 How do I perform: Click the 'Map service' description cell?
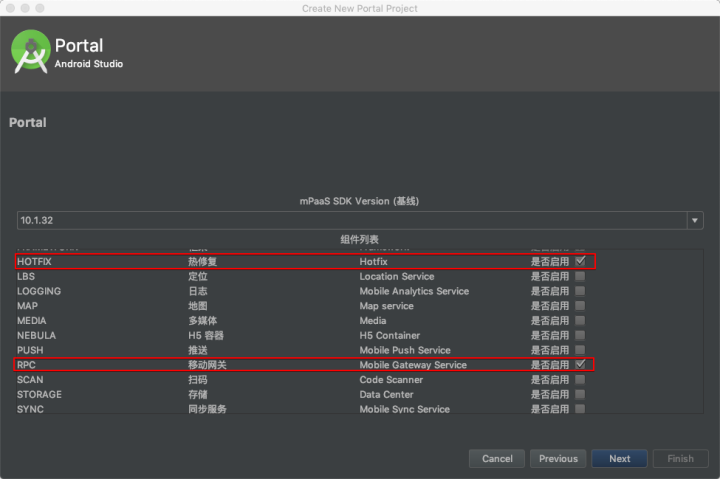coord(386,306)
